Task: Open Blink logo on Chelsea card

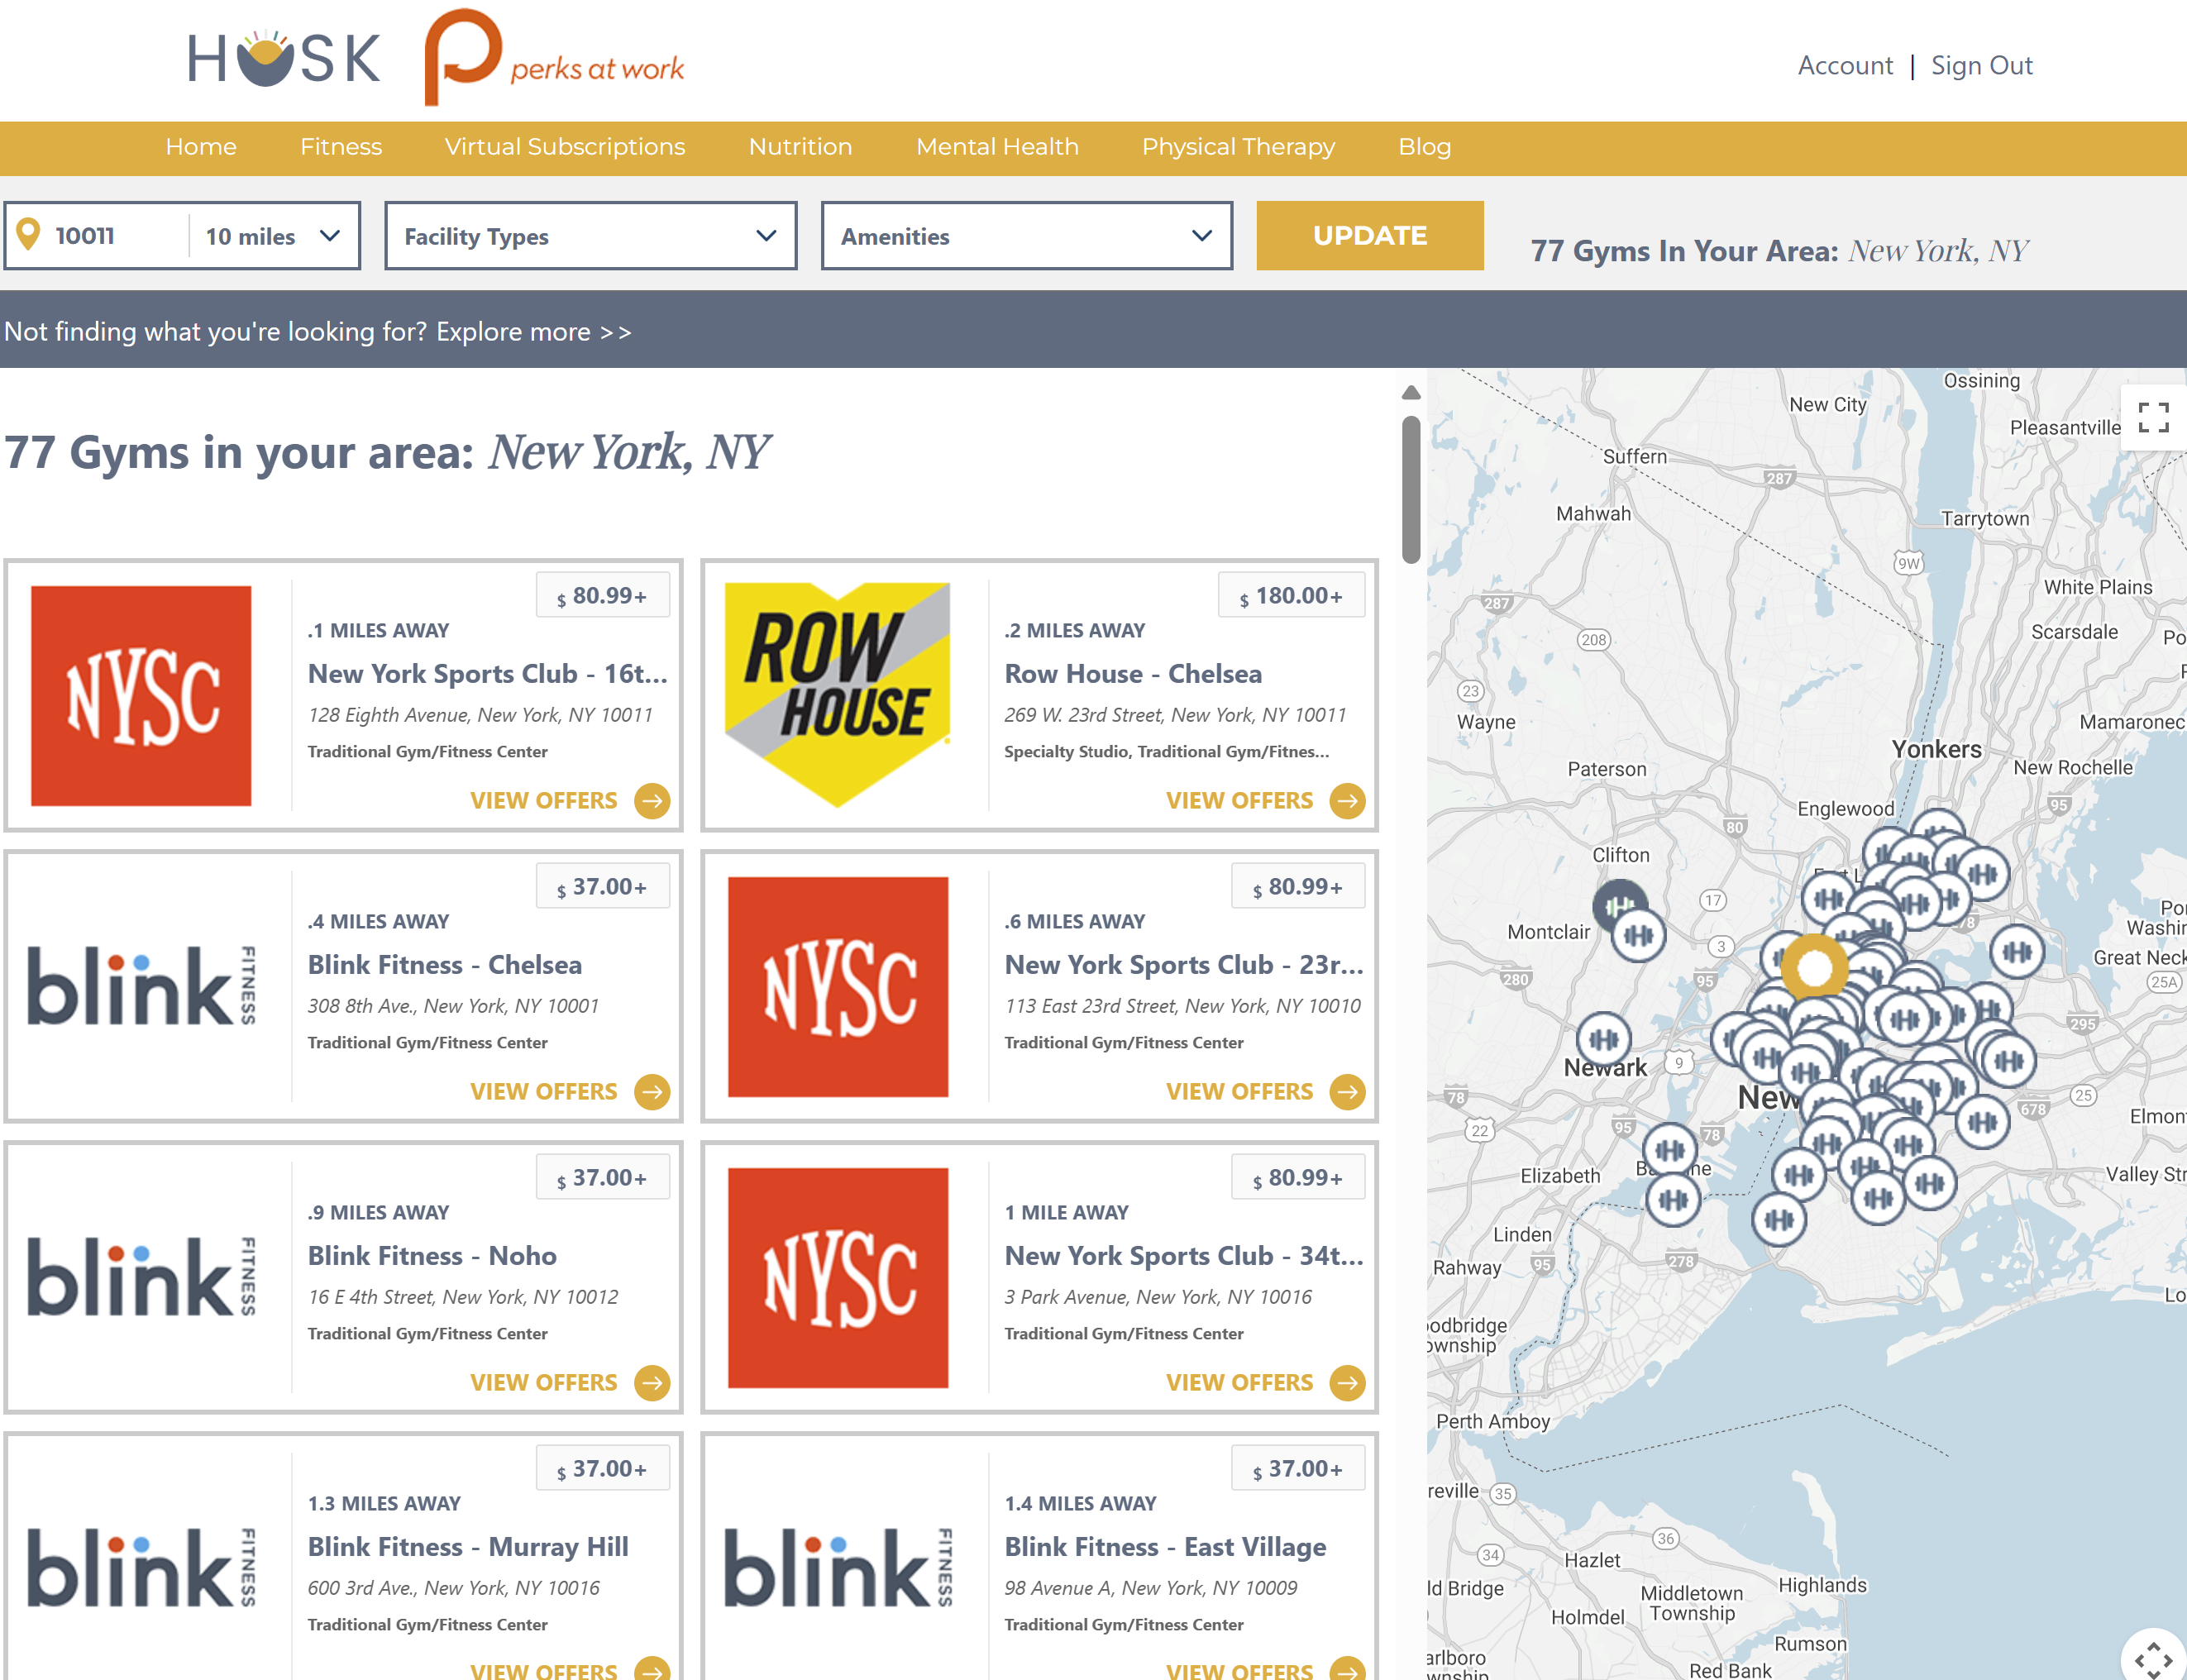Action: 141,986
